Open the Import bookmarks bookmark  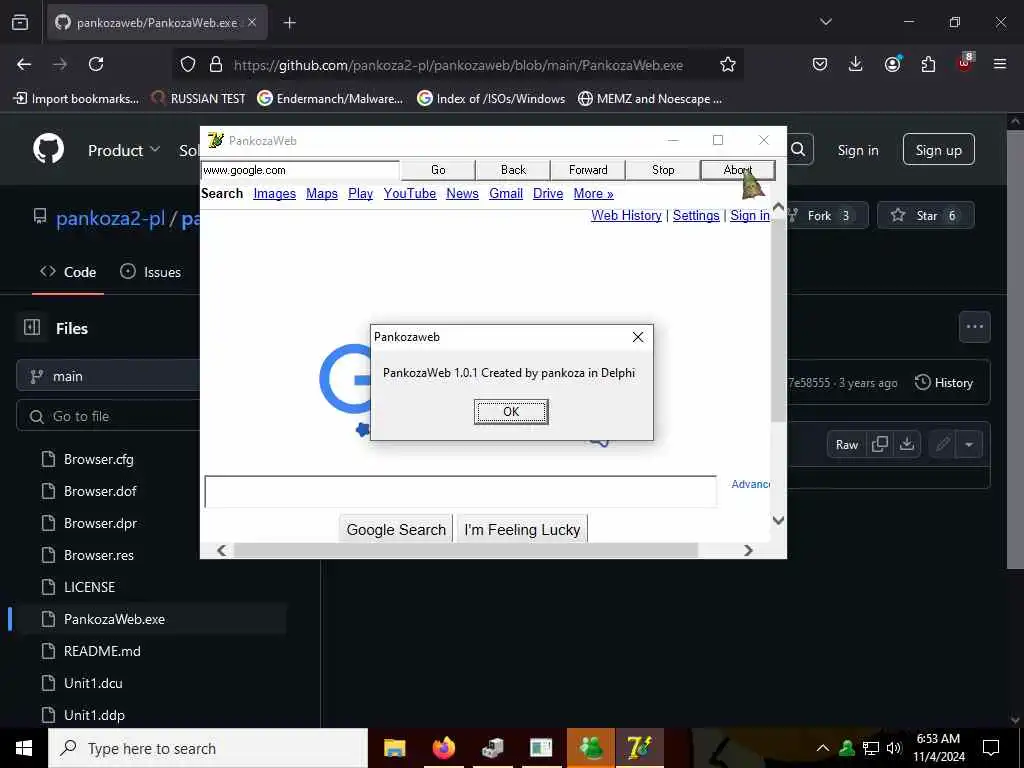pyautogui.click(x=76, y=99)
